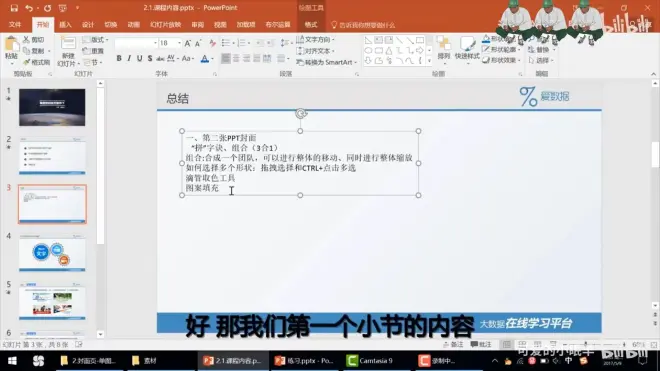Select the right triangle shape in gallery
The width and height of the screenshot is (660, 371).
[x=368, y=40]
